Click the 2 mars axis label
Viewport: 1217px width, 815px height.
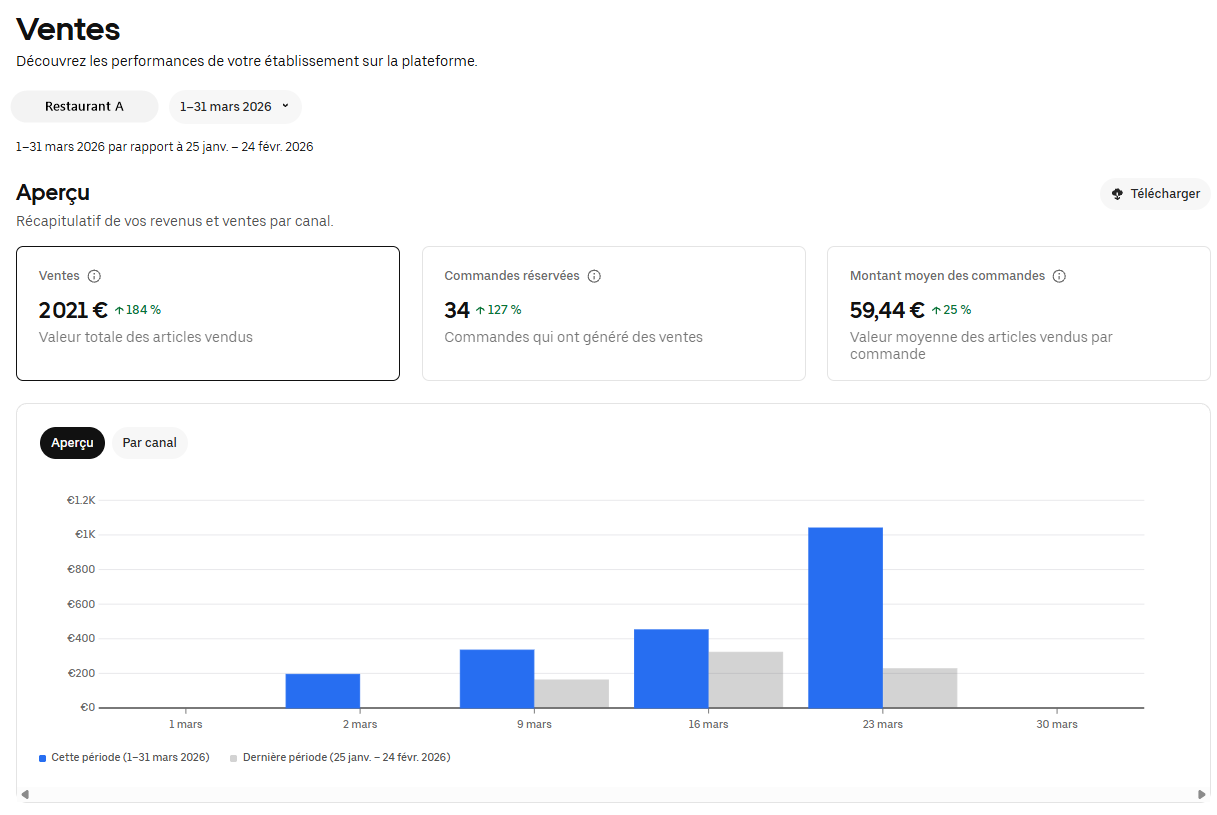(x=360, y=724)
